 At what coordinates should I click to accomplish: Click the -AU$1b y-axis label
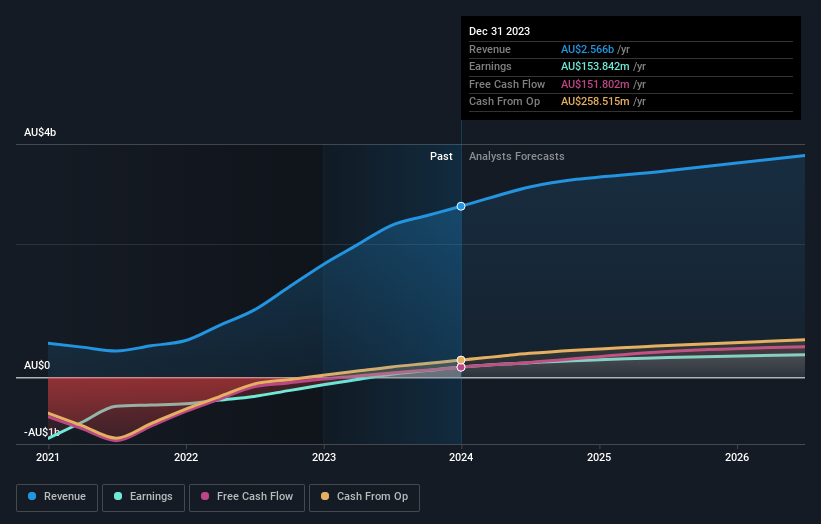pos(41,432)
